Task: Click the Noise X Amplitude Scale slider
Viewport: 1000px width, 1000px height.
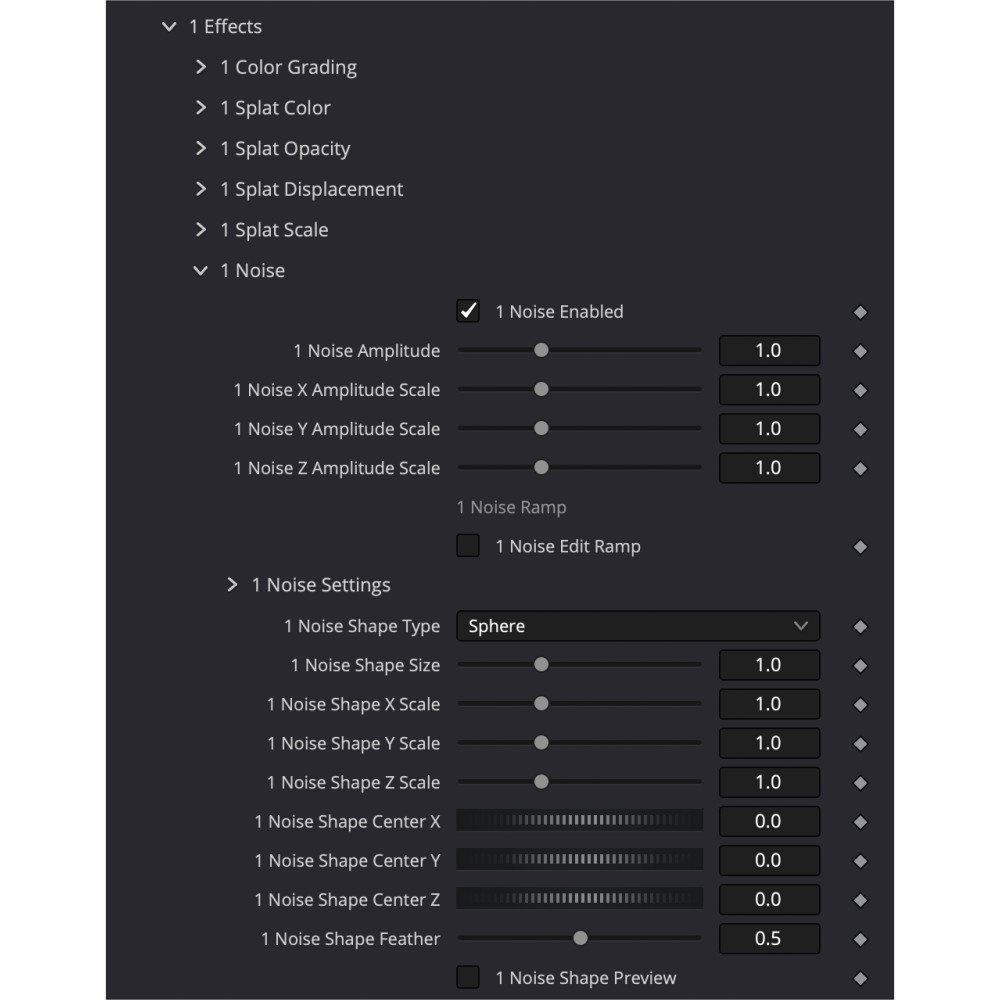Action: coord(579,389)
